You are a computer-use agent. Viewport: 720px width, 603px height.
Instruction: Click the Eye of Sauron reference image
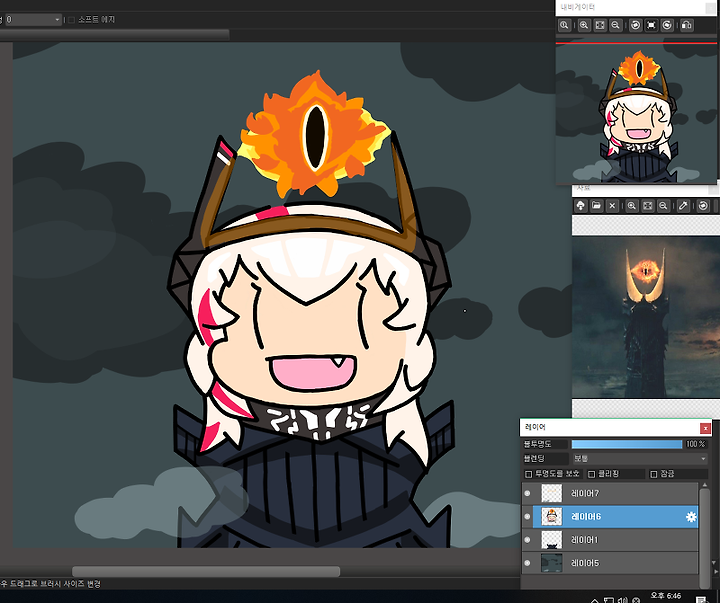[646, 317]
